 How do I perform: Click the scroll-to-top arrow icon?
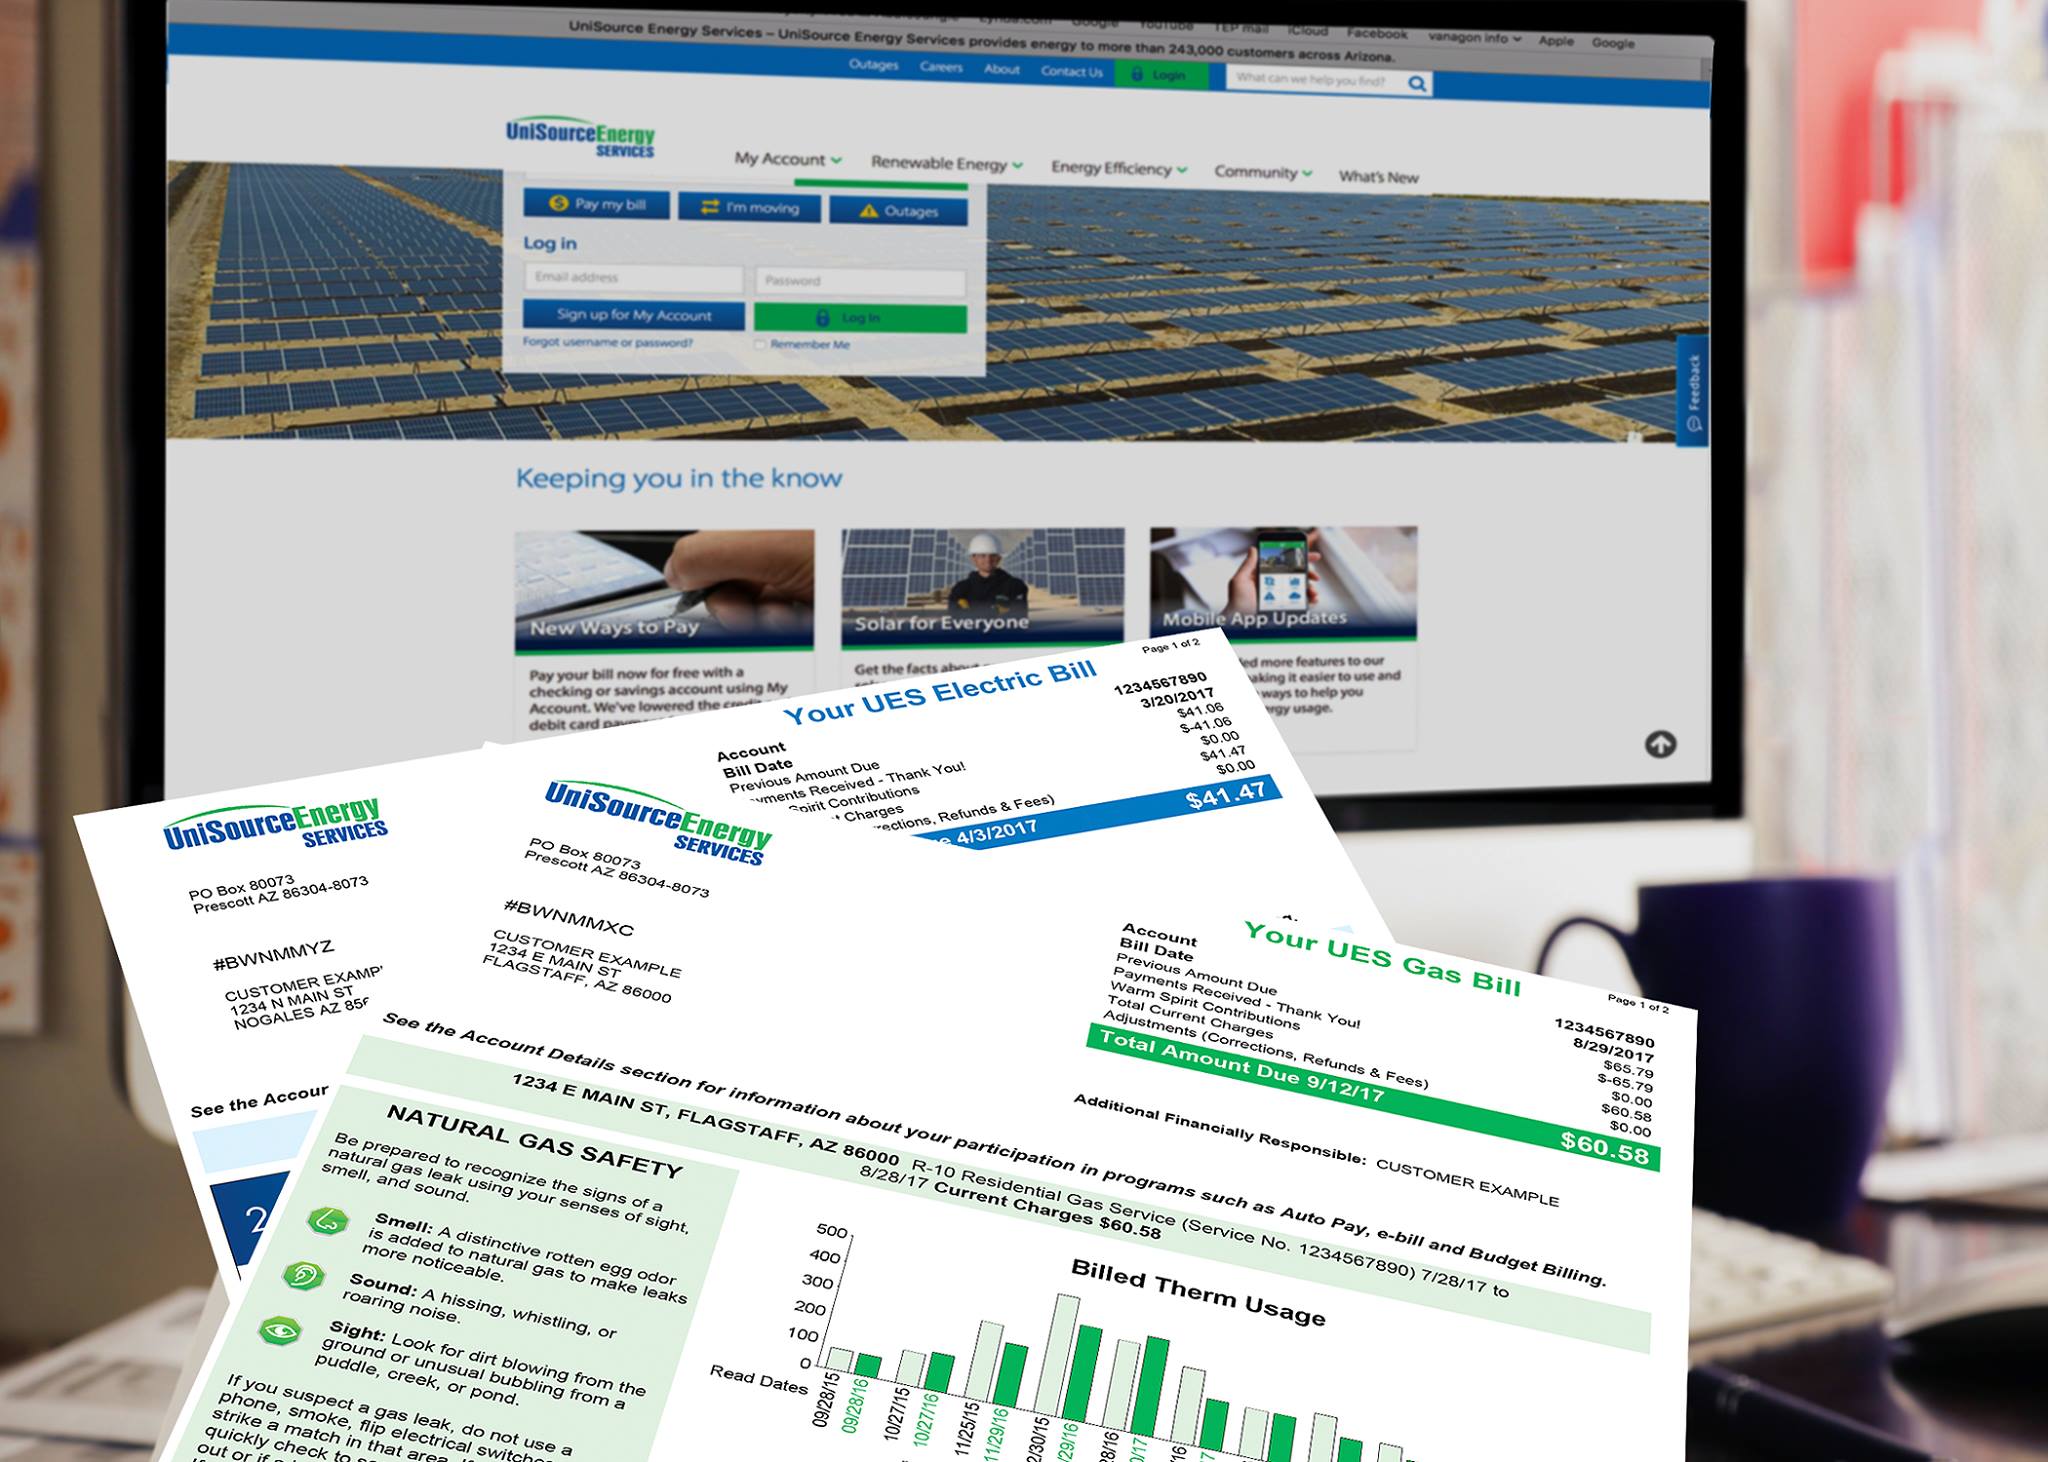(x=1660, y=744)
